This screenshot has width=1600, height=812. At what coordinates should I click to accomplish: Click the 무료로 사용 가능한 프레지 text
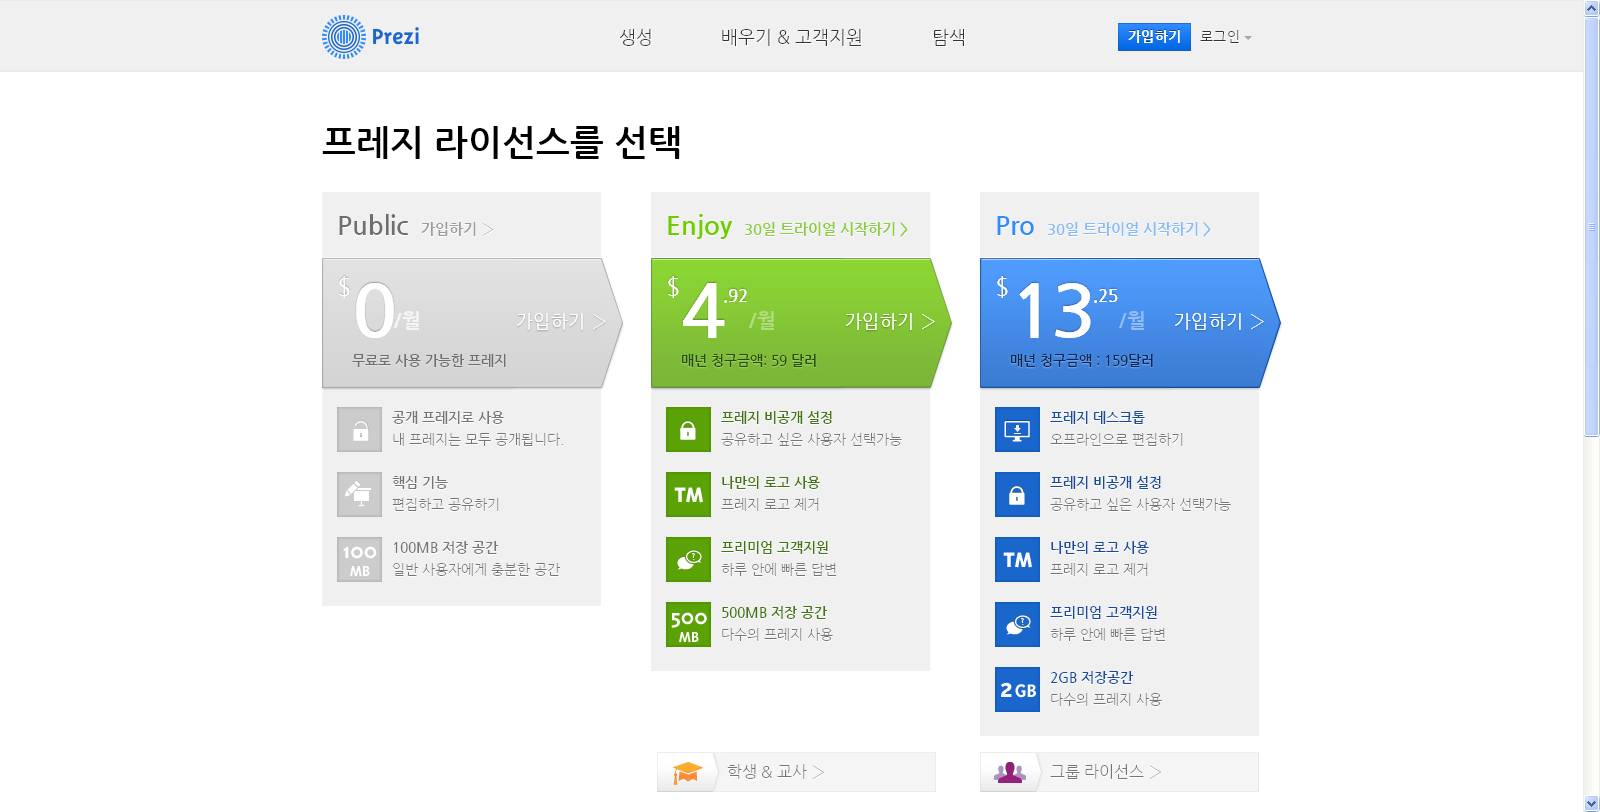[x=429, y=360]
